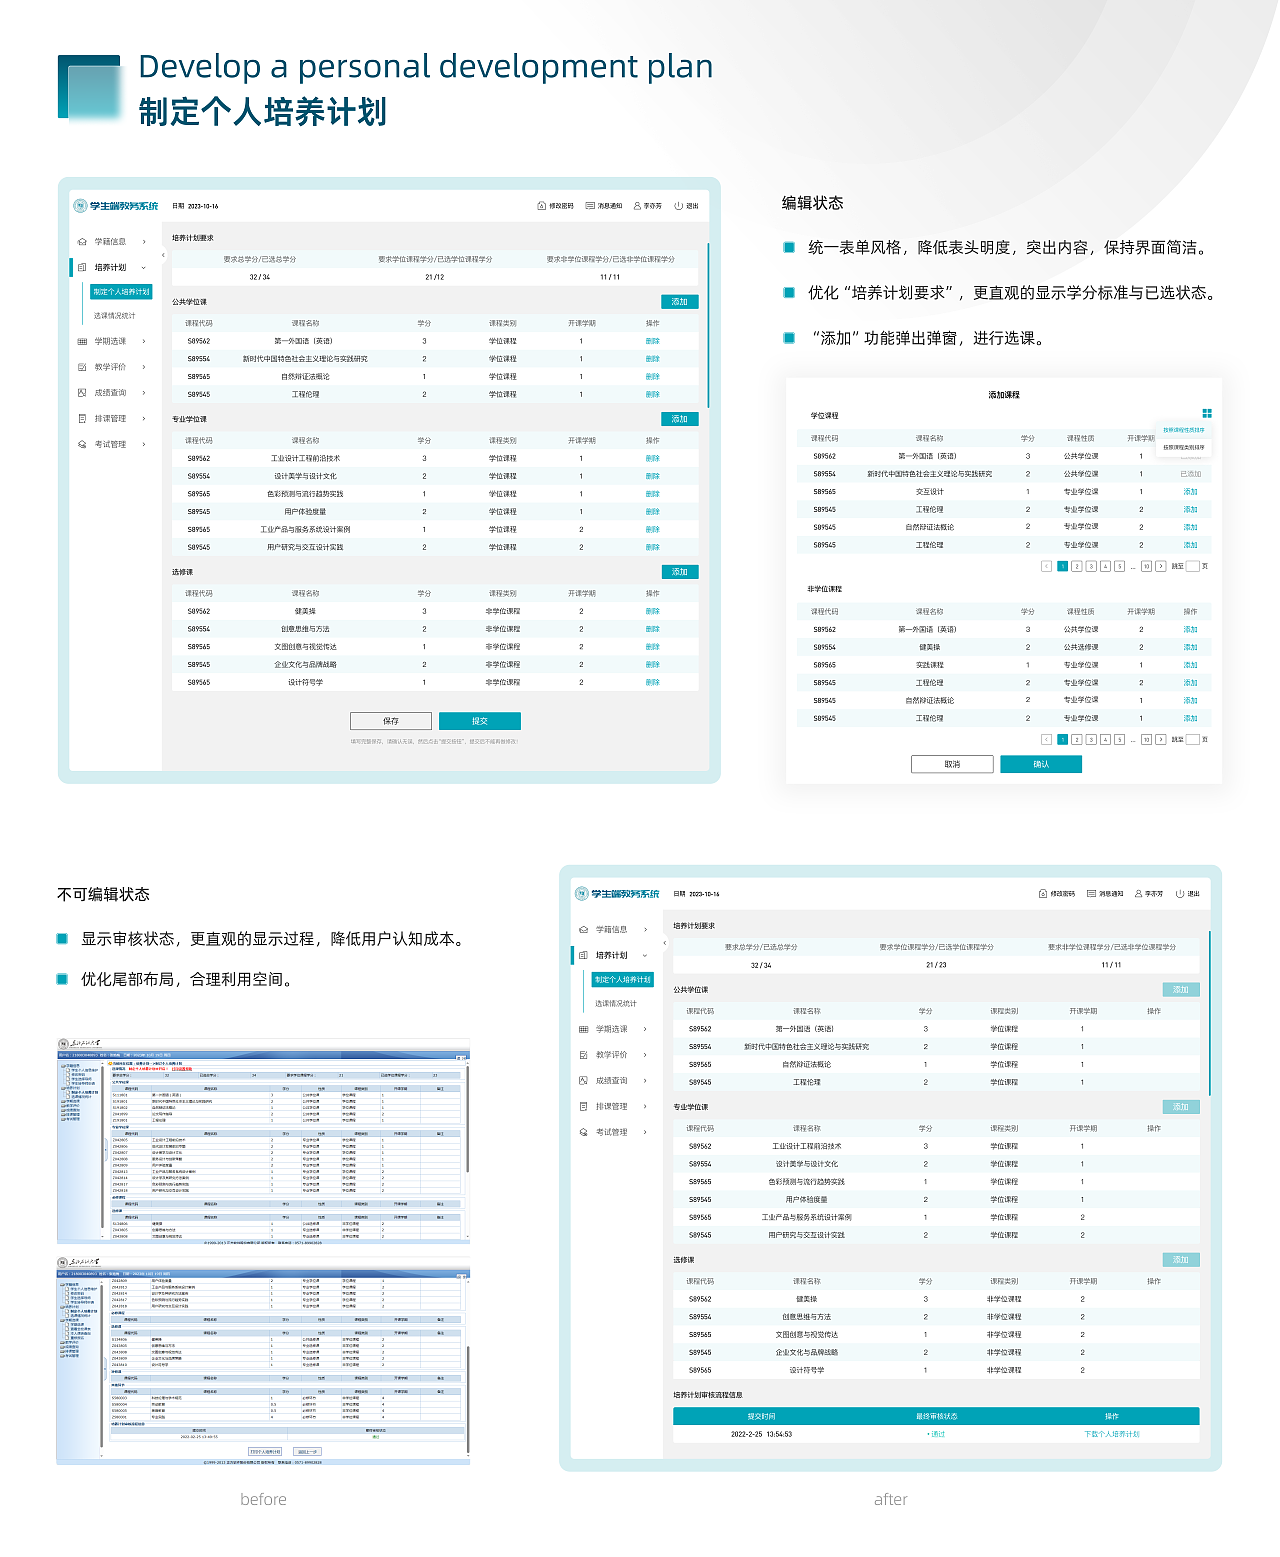Click the 学期选课 grid icon in the upper edit-state screen
This screenshot has height=1557, width=1280.
82,341
